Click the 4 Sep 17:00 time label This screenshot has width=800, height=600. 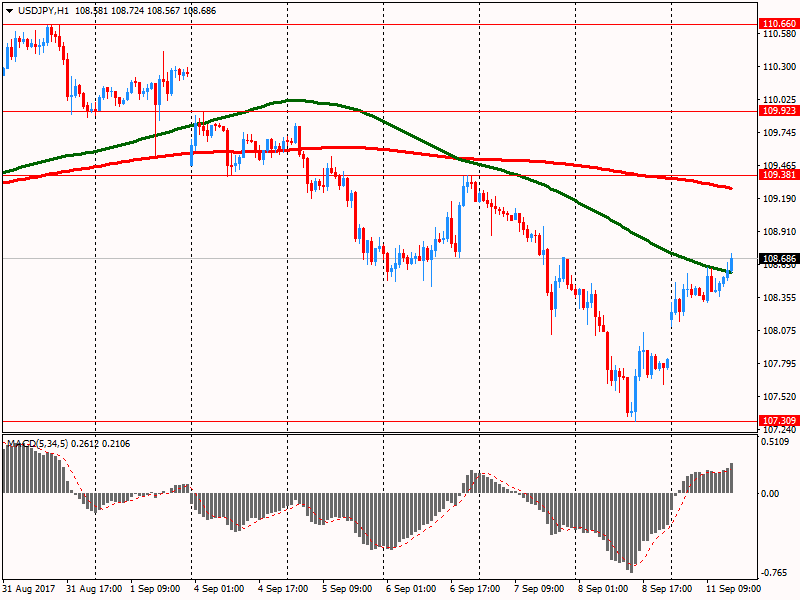click(x=283, y=589)
